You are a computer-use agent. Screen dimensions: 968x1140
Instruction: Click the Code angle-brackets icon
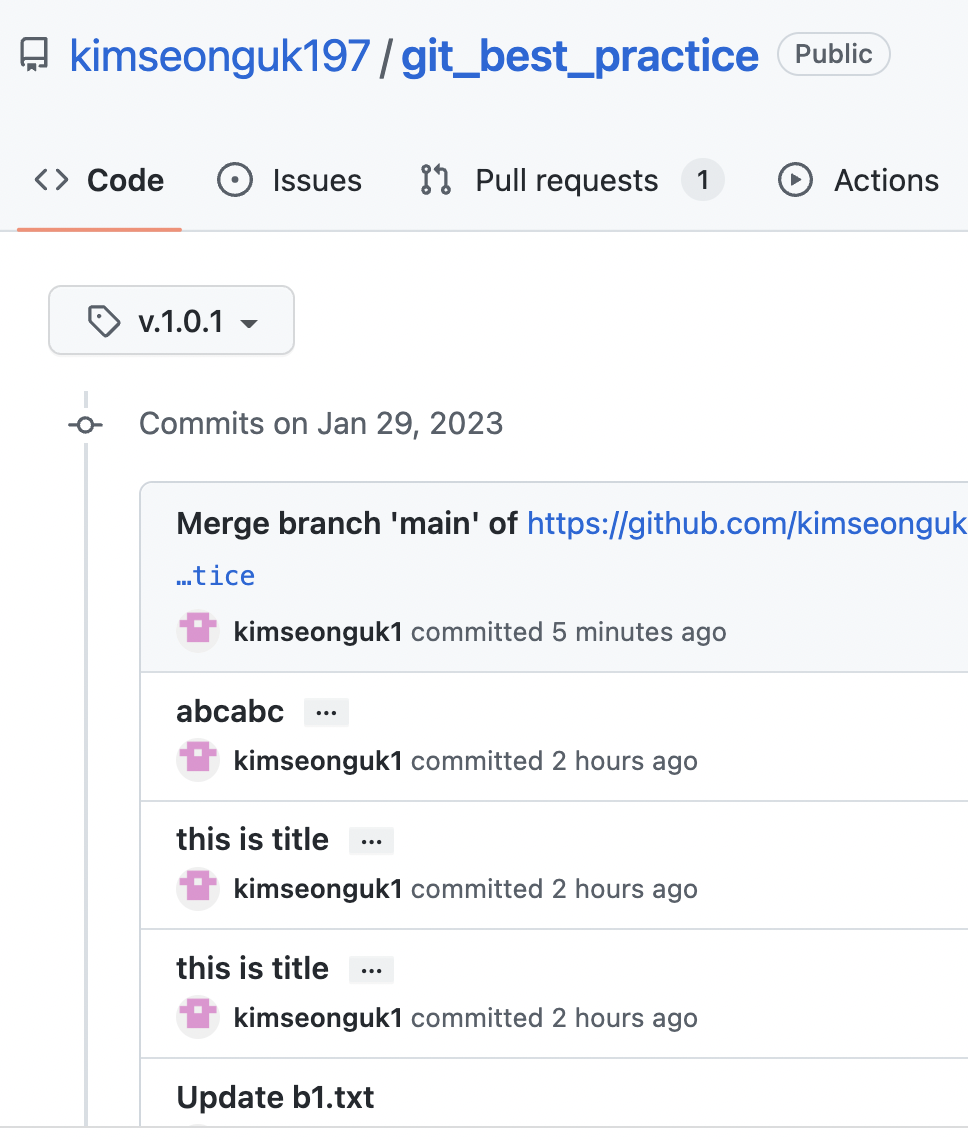(x=52, y=180)
